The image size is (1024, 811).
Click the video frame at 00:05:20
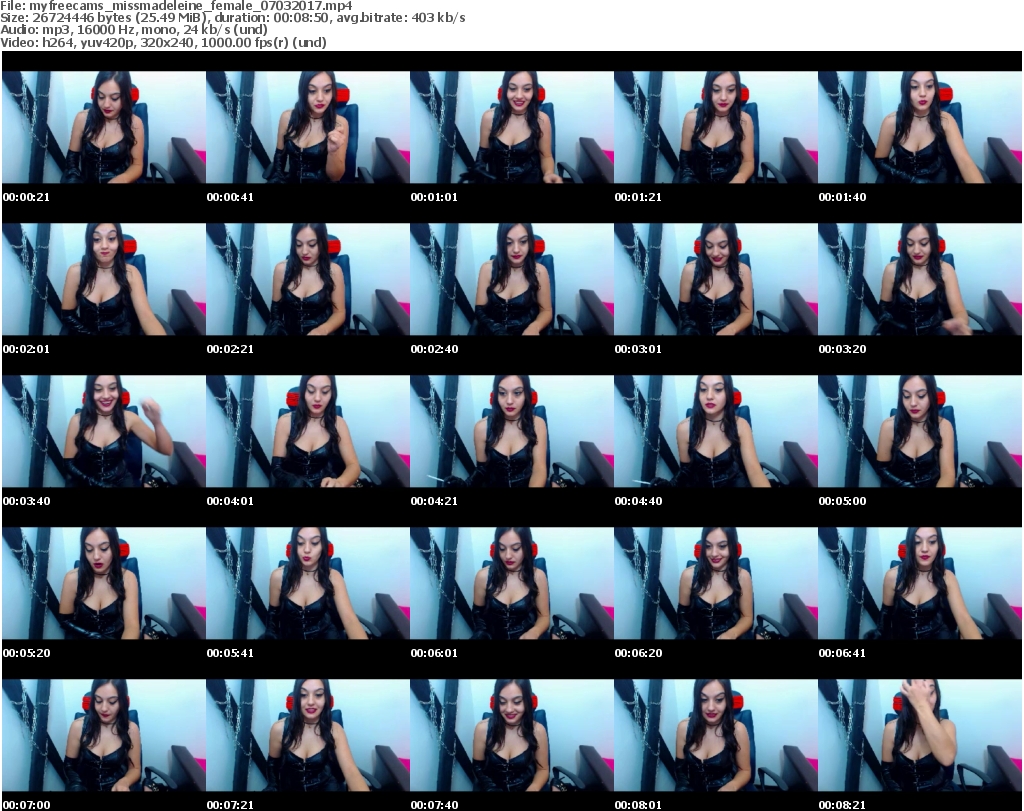104,583
